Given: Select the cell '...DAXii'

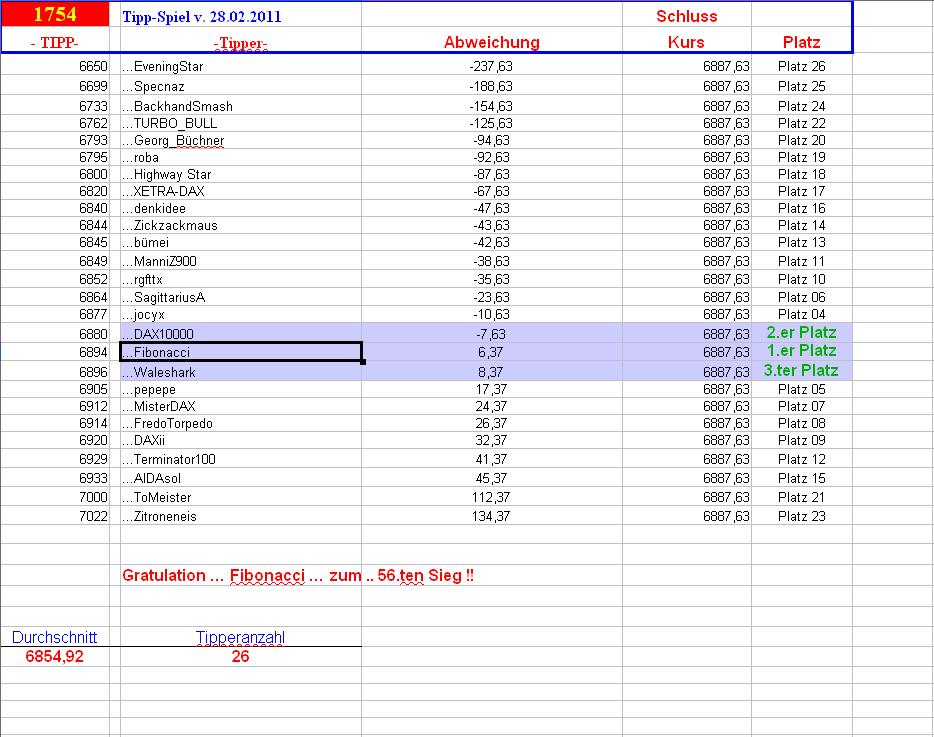Looking at the screenshot, I should tap(241, 440).
